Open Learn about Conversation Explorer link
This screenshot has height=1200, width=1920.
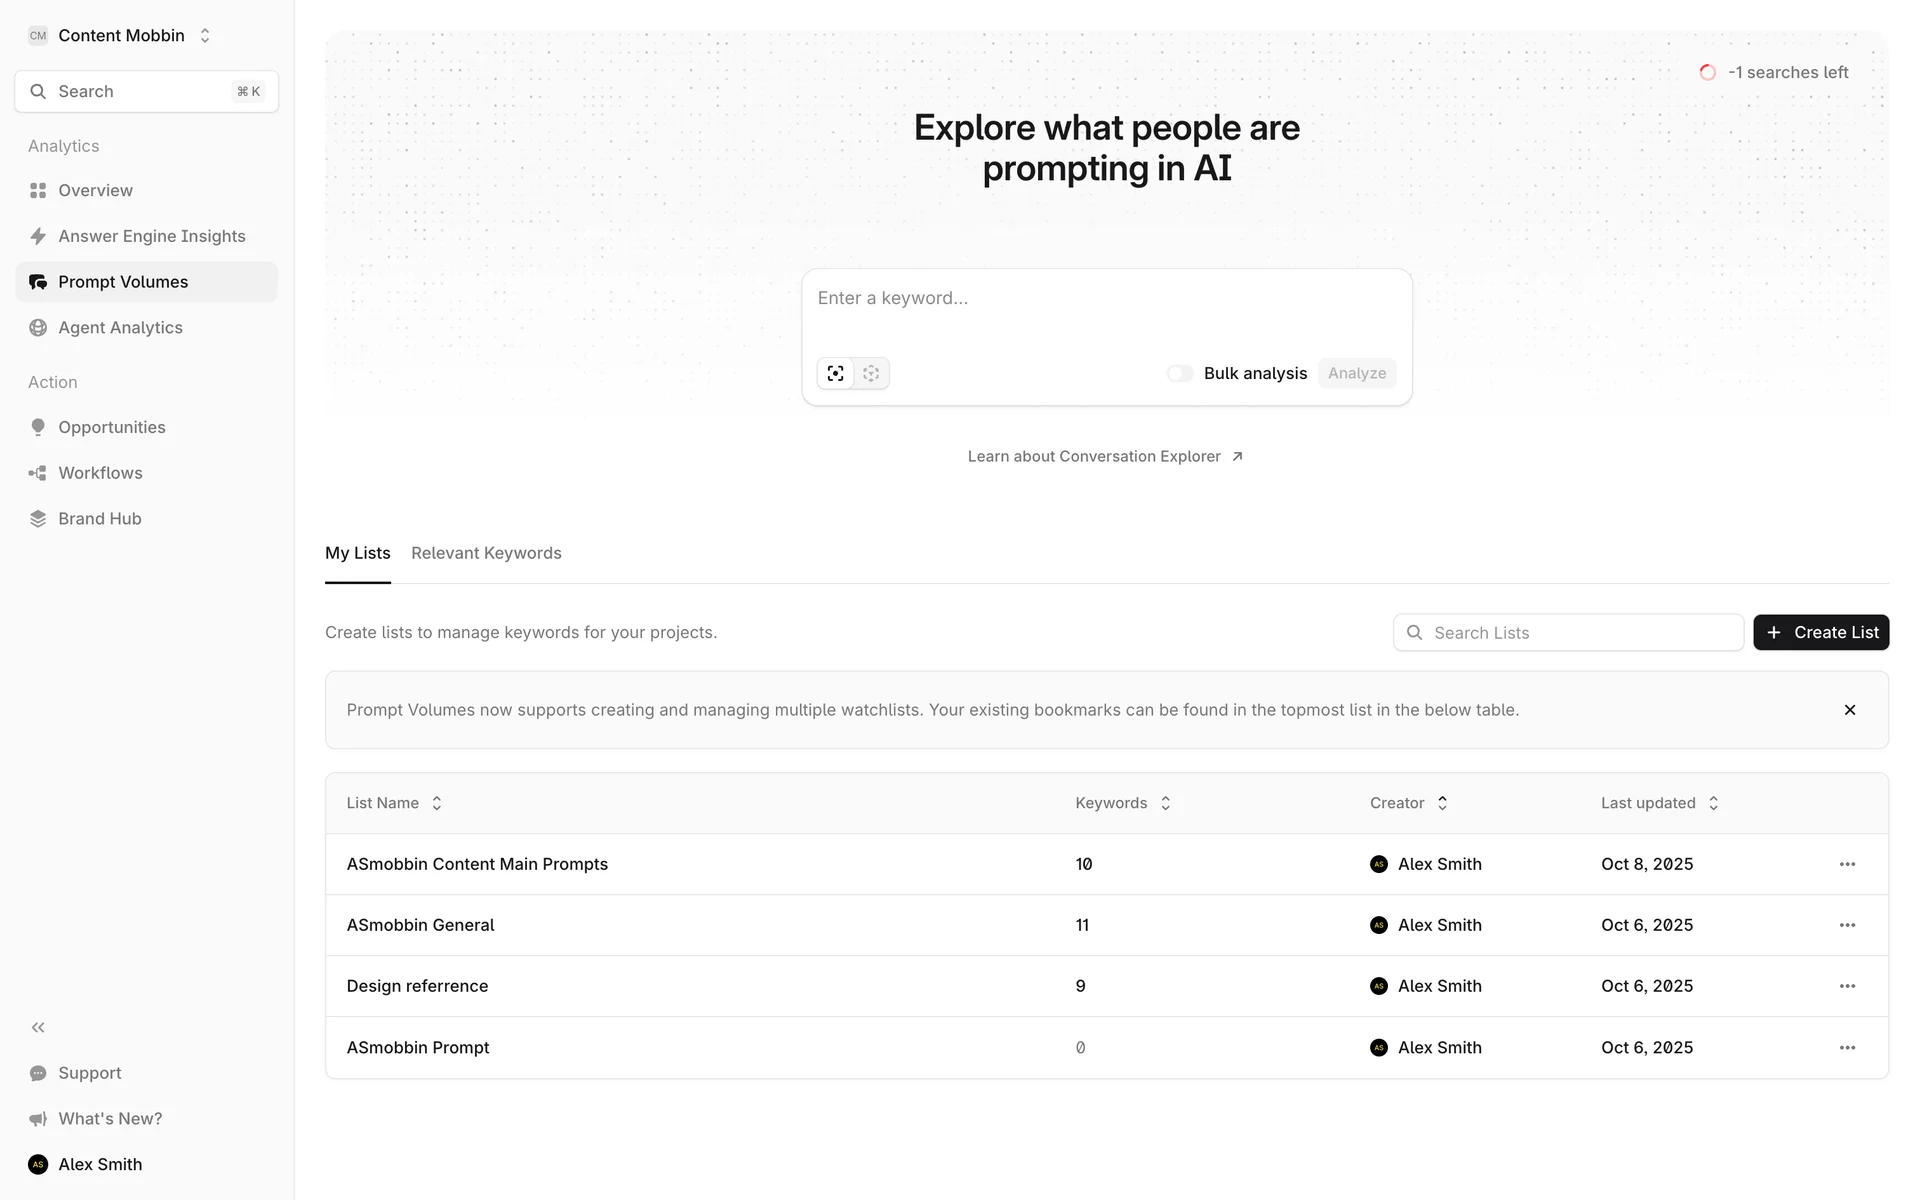pyautogui.click(x=1105, y=456)
